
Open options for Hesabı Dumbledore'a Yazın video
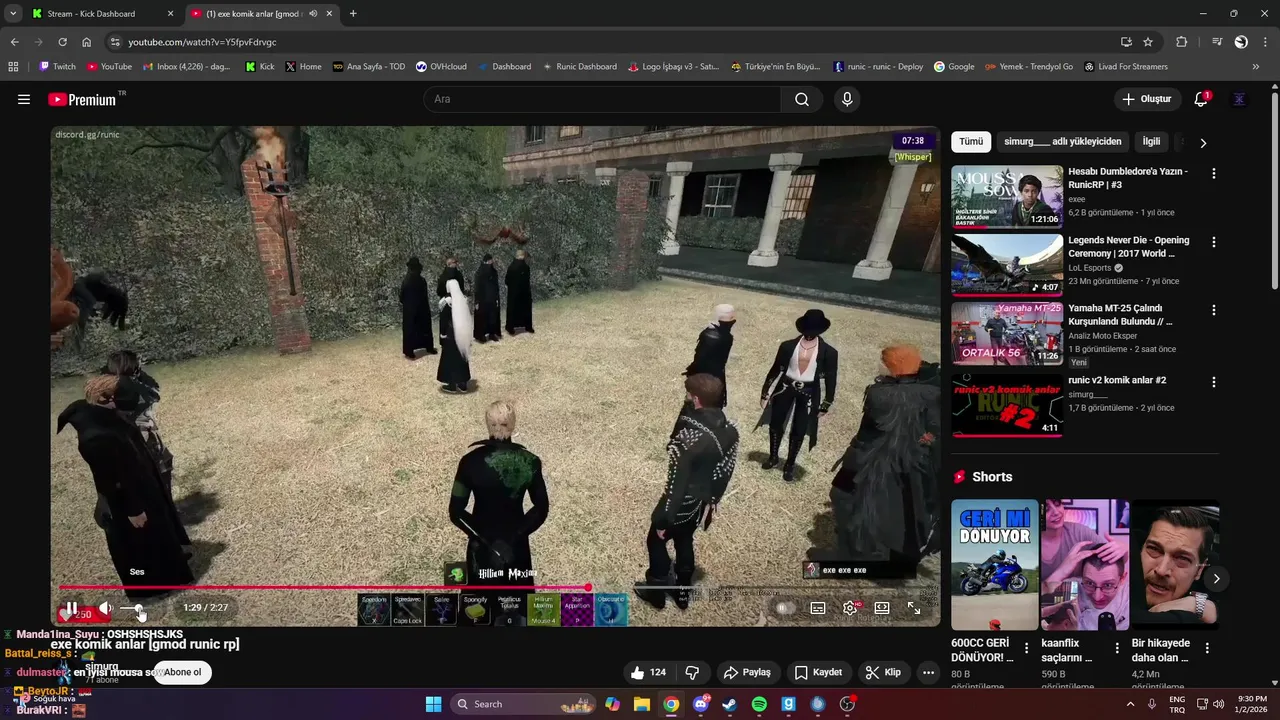click(1214, 174)
